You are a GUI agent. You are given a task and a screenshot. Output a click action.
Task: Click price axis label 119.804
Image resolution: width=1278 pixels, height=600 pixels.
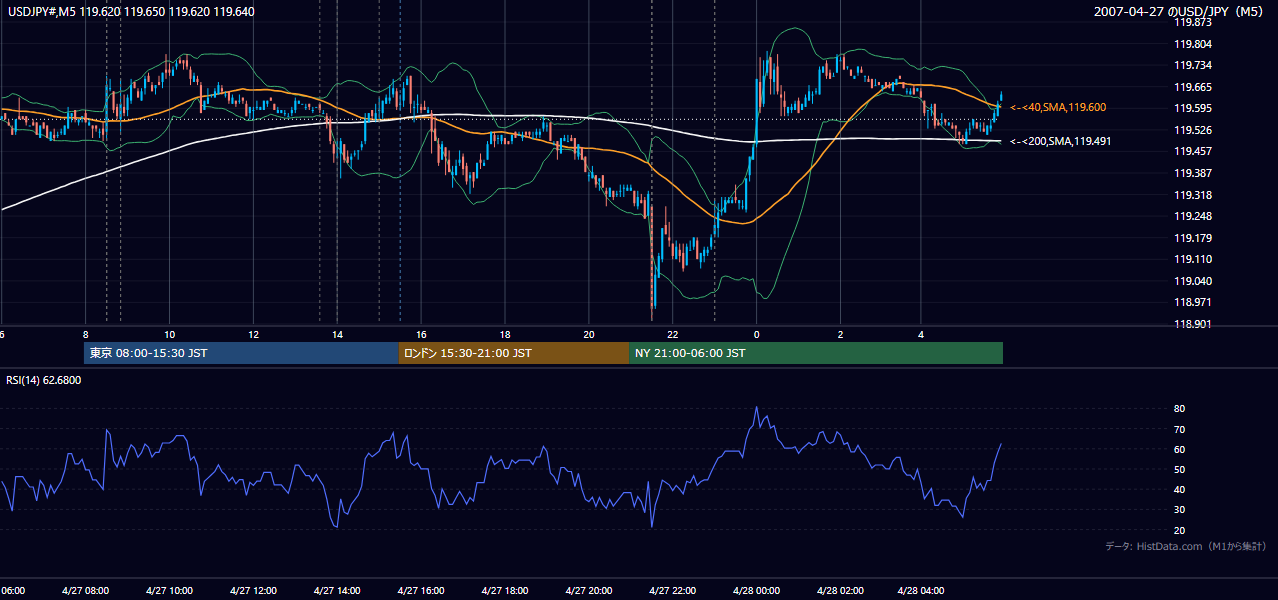[x=1193, y=44]
